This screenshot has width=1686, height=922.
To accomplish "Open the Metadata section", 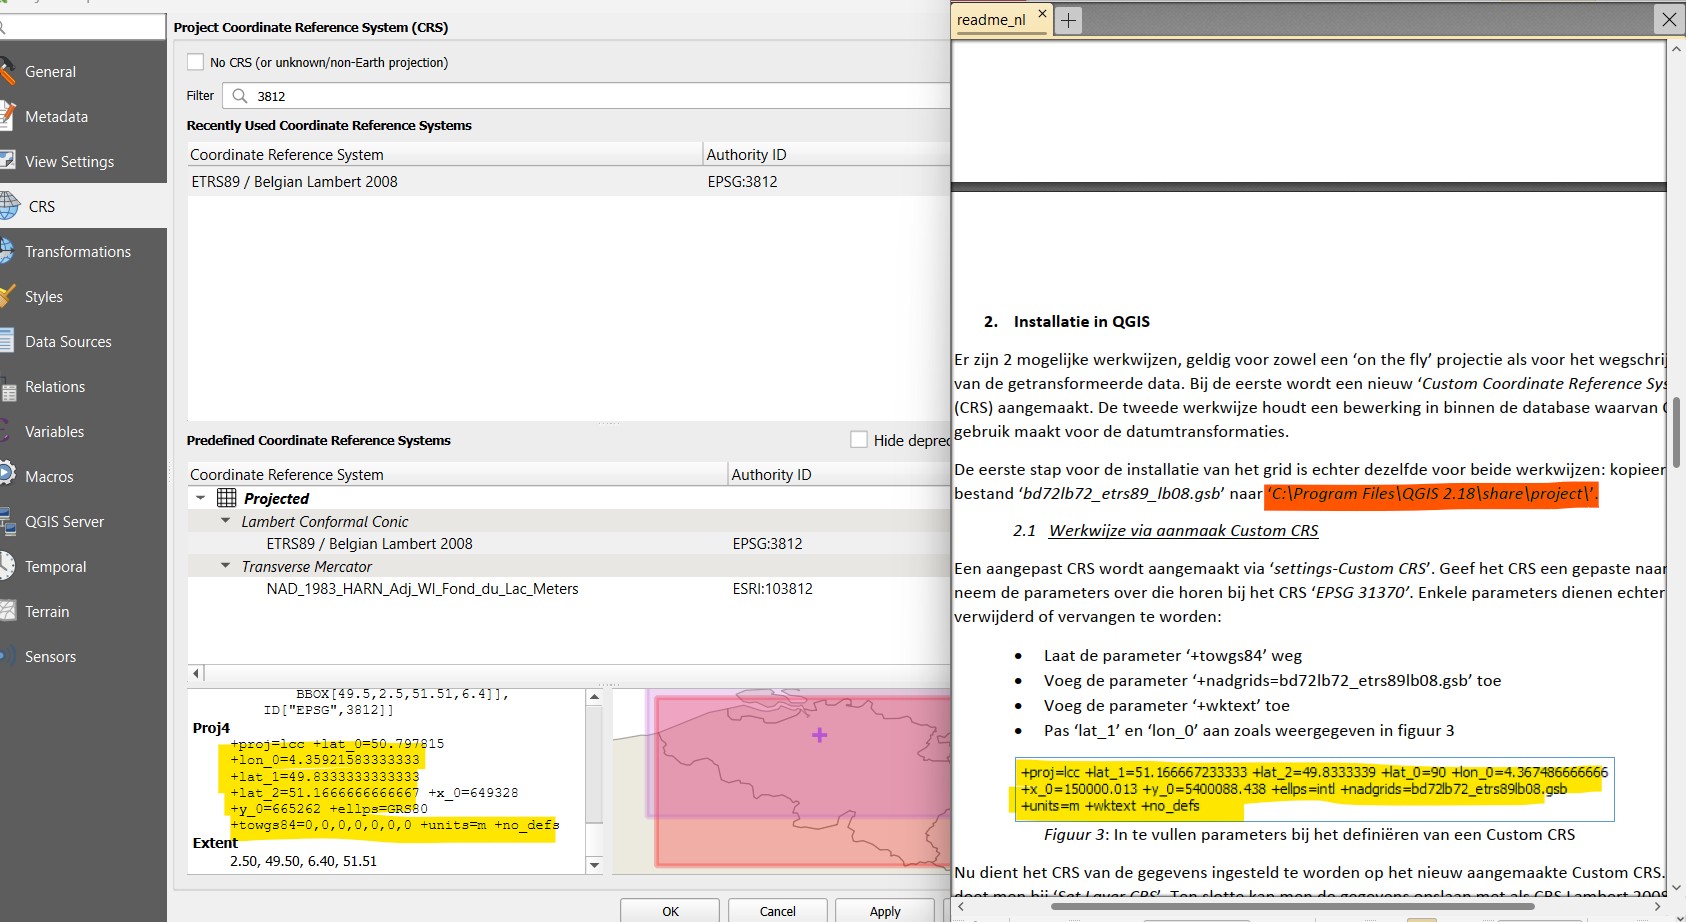I will tap(56, 117).
